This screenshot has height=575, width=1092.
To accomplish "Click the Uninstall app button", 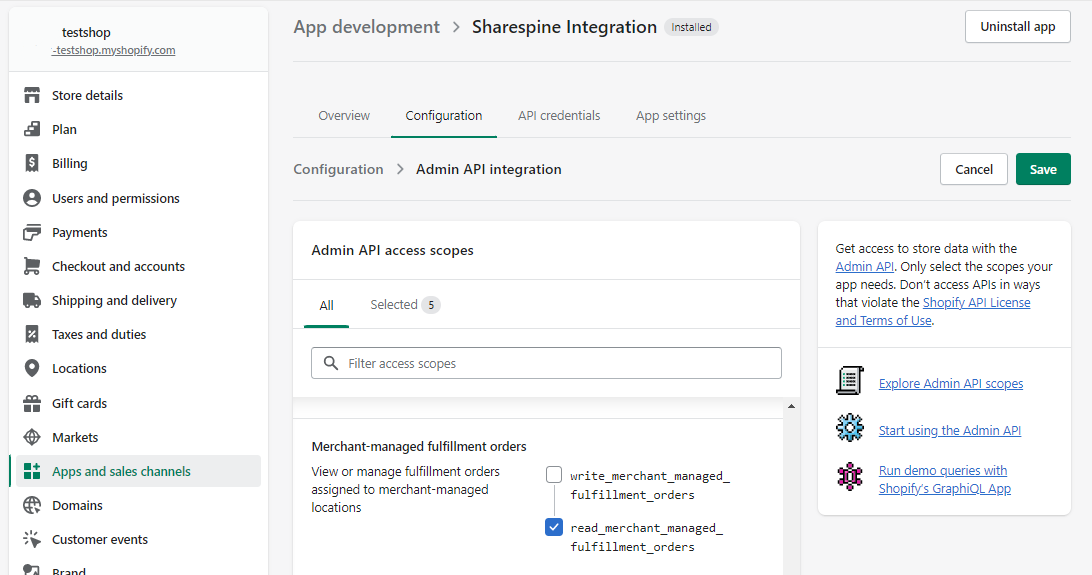I will click(1017, 27).
